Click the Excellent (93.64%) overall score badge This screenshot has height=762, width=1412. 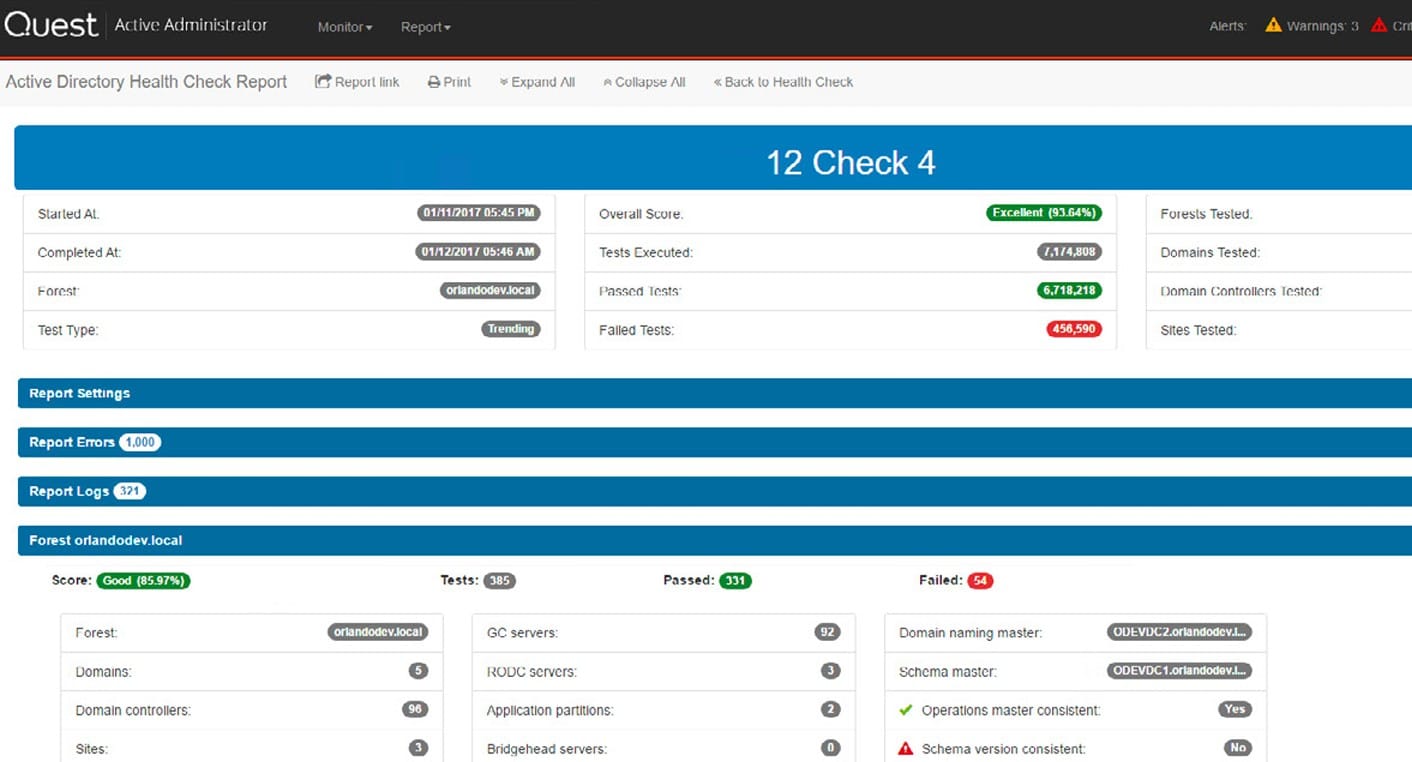pos(1044,213)
